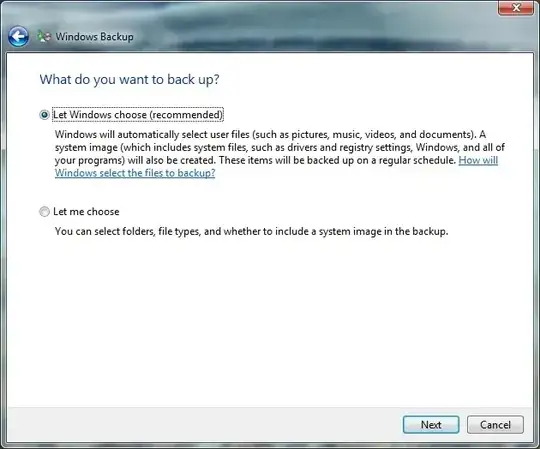
Task: Open the How will Windows select files link
Action: 135,173
